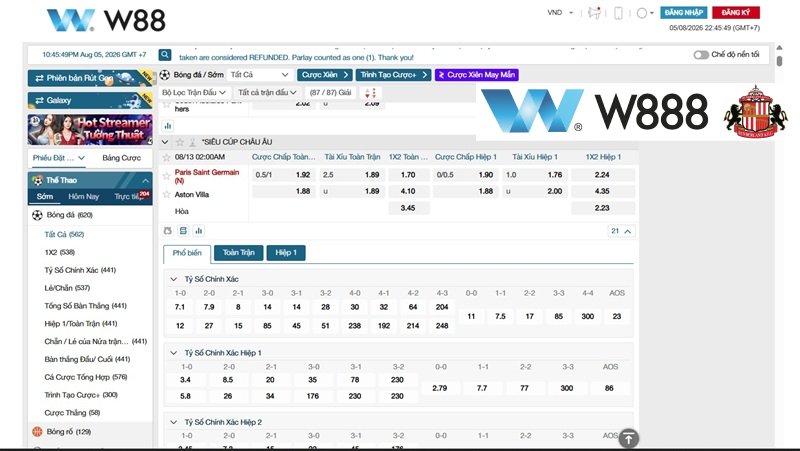Screen dimensions: 800x451
Task: Click ĐĂNG KÝ register button
Action: point(736,12)
